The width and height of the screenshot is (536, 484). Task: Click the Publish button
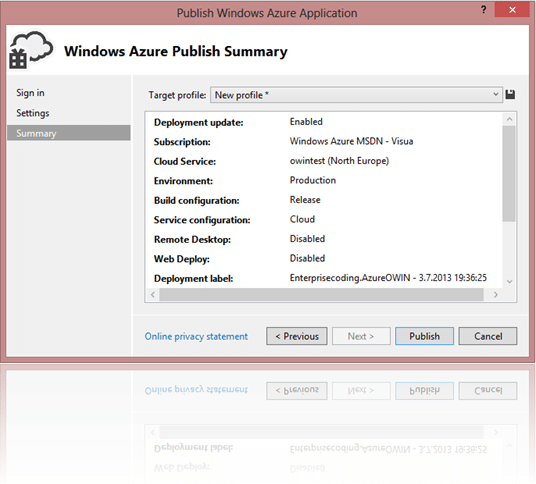tap(424, 336)
